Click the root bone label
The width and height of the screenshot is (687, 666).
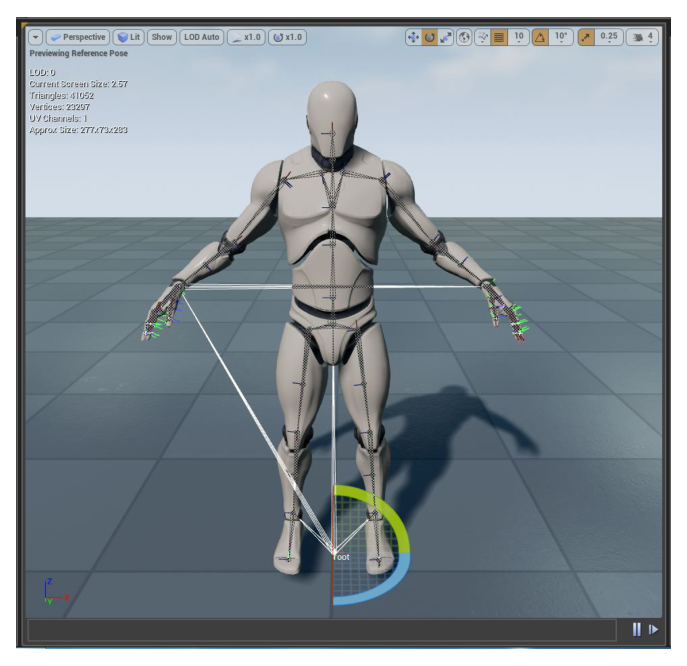341,557
